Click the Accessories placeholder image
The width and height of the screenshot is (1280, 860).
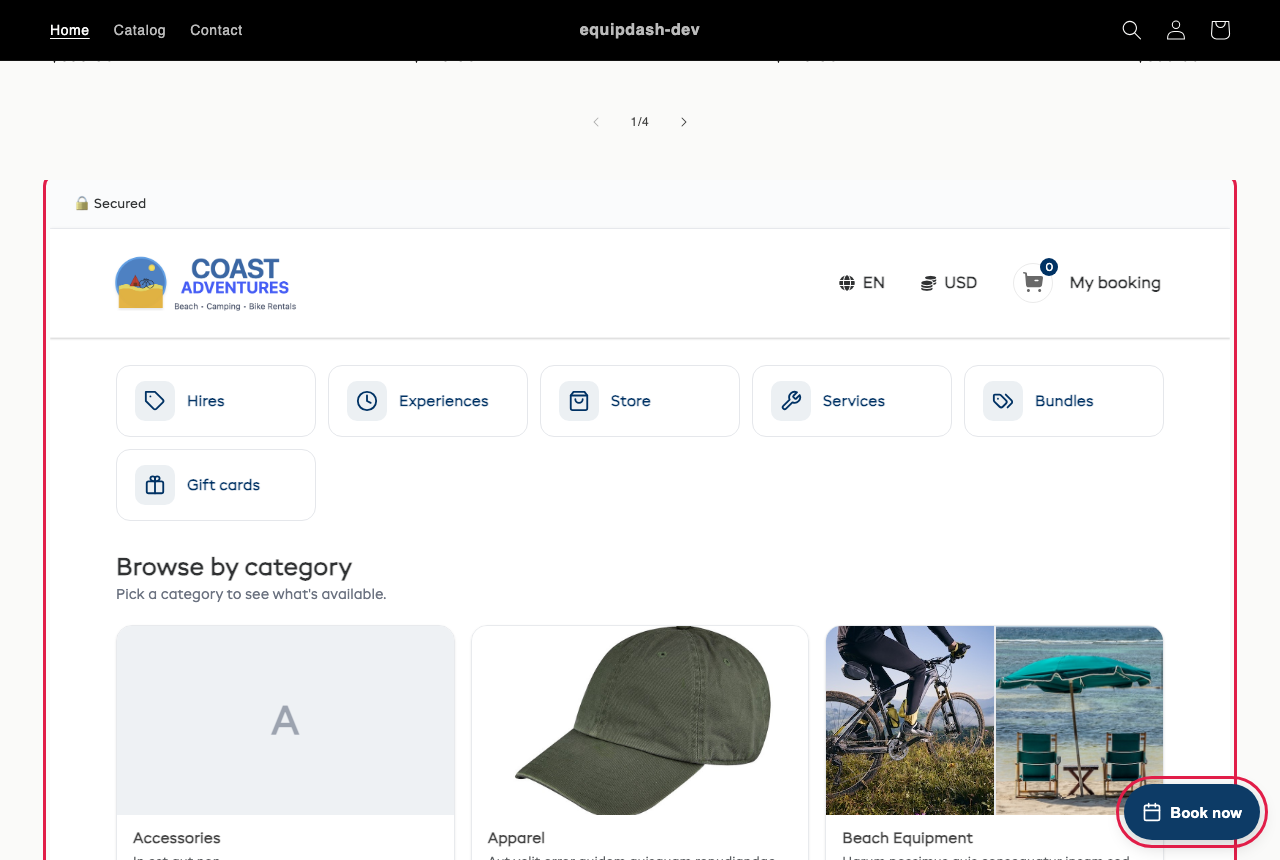285,720
